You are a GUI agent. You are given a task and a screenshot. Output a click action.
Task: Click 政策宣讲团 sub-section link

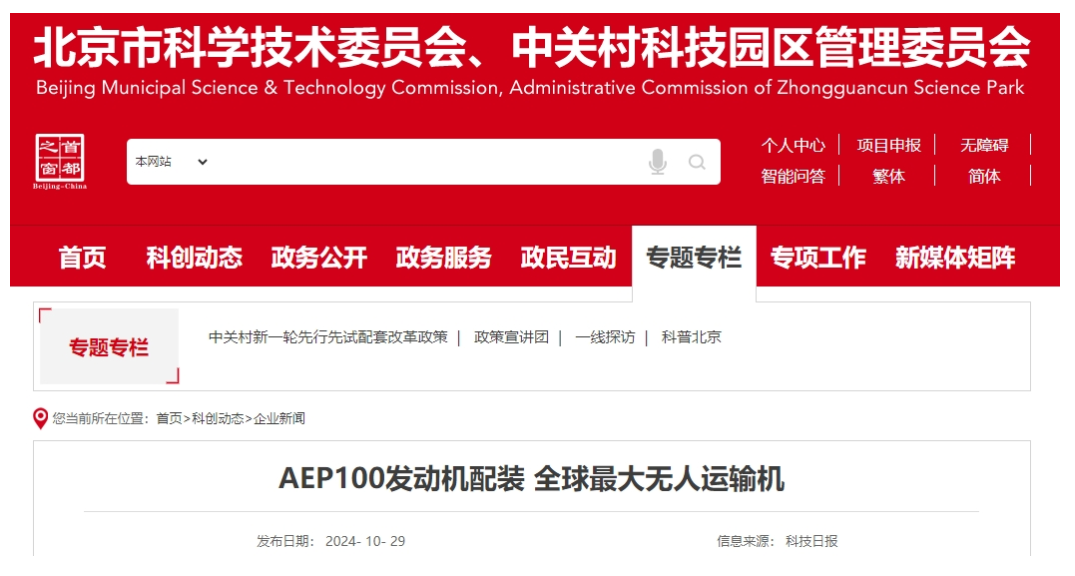[511, 337]
